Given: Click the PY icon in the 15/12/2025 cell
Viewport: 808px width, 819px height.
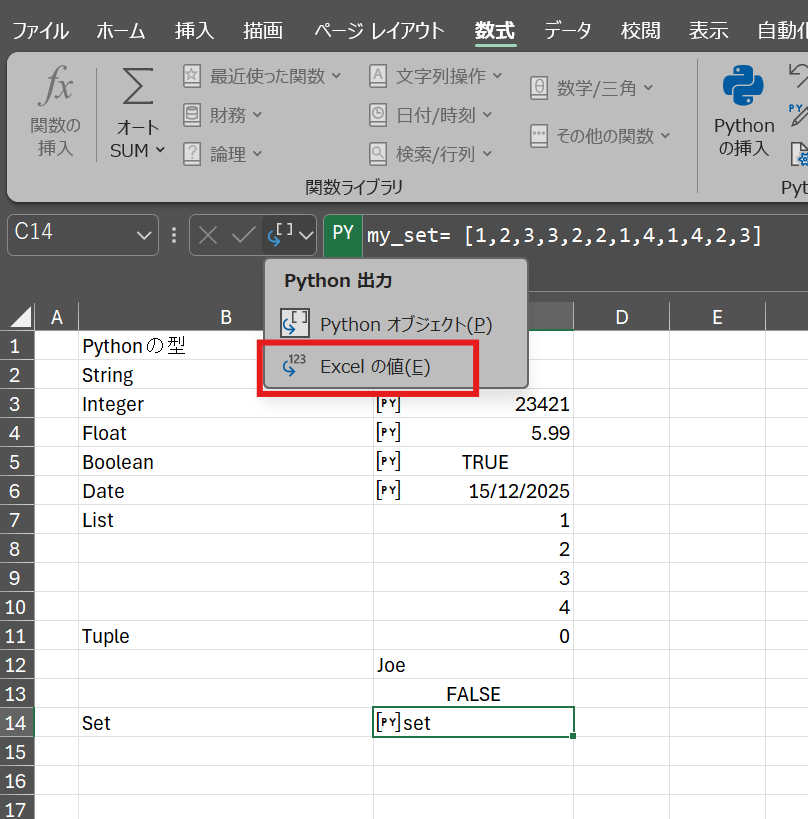Looking at the screenshot, I should pos(388,490).
